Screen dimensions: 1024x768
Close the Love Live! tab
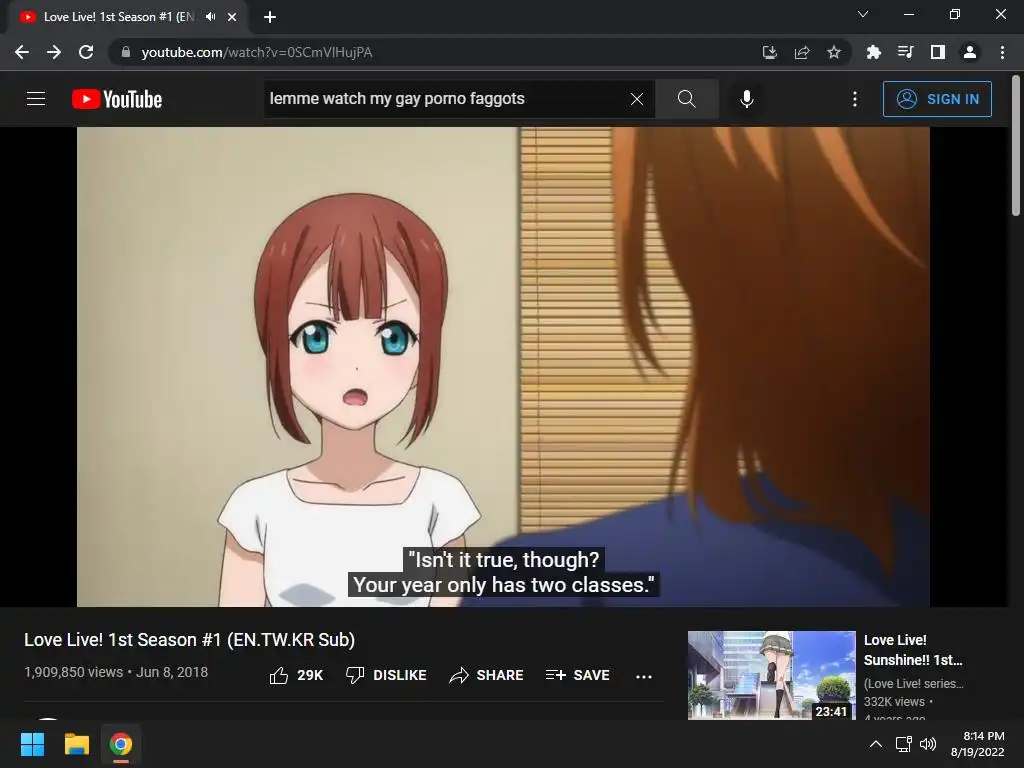point(232,17)
